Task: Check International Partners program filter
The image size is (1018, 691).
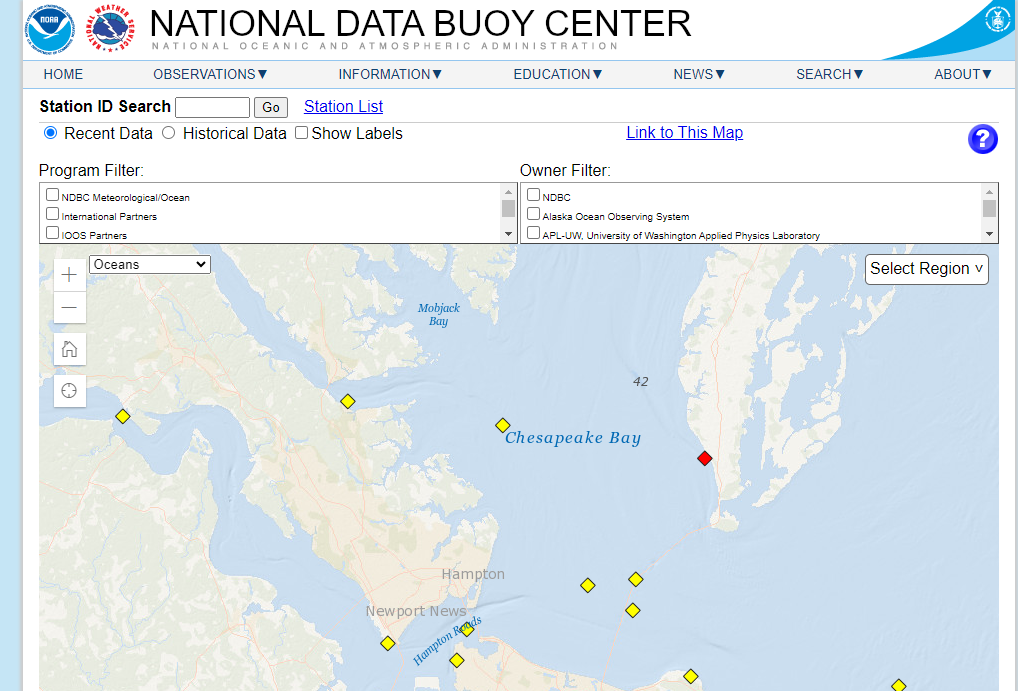Action: pyautogui.click(x=53, y=214)
